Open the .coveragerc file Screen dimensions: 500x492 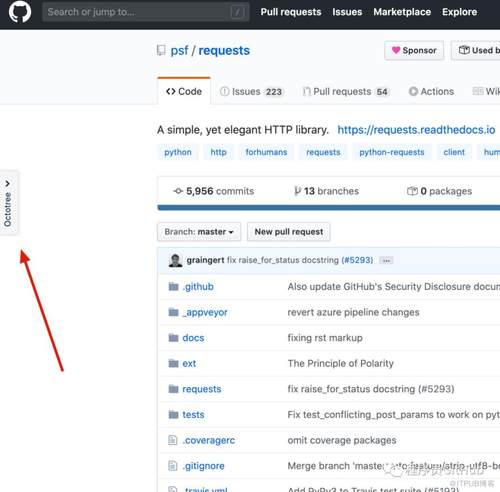pos(209,440)
